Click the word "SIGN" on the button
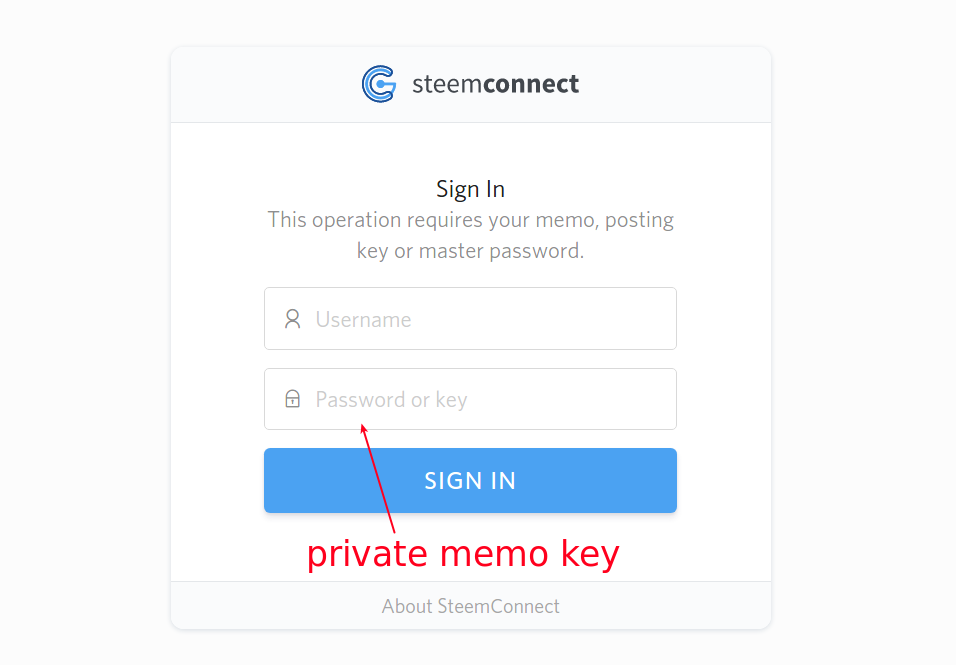Screen dimensions: 956x665 [x=445, y=481]
